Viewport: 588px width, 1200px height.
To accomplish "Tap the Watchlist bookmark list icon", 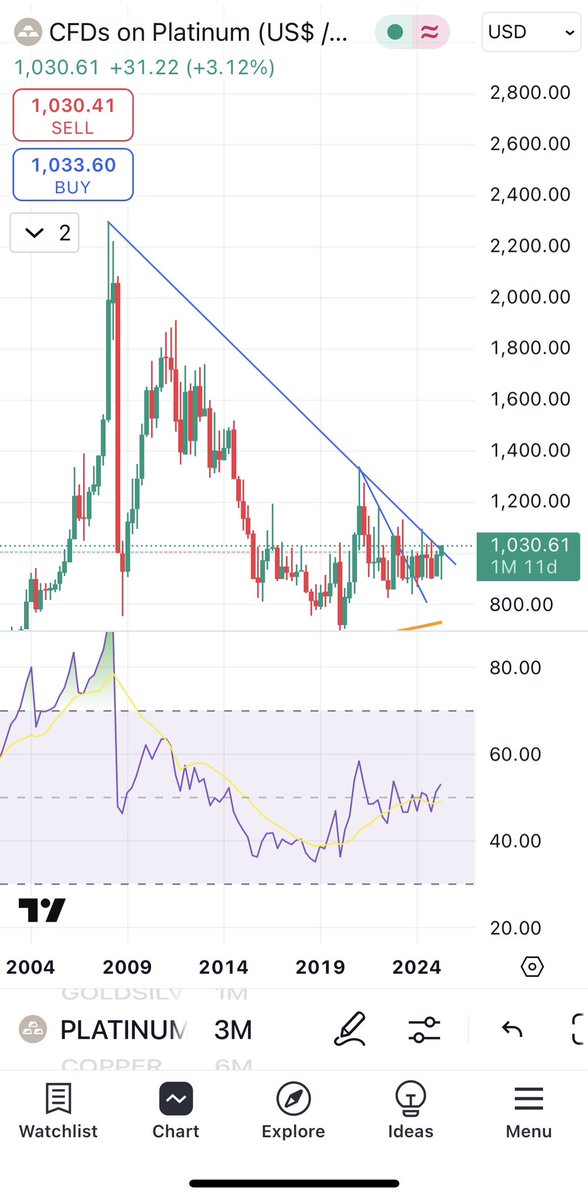I will pos(58,1099).
